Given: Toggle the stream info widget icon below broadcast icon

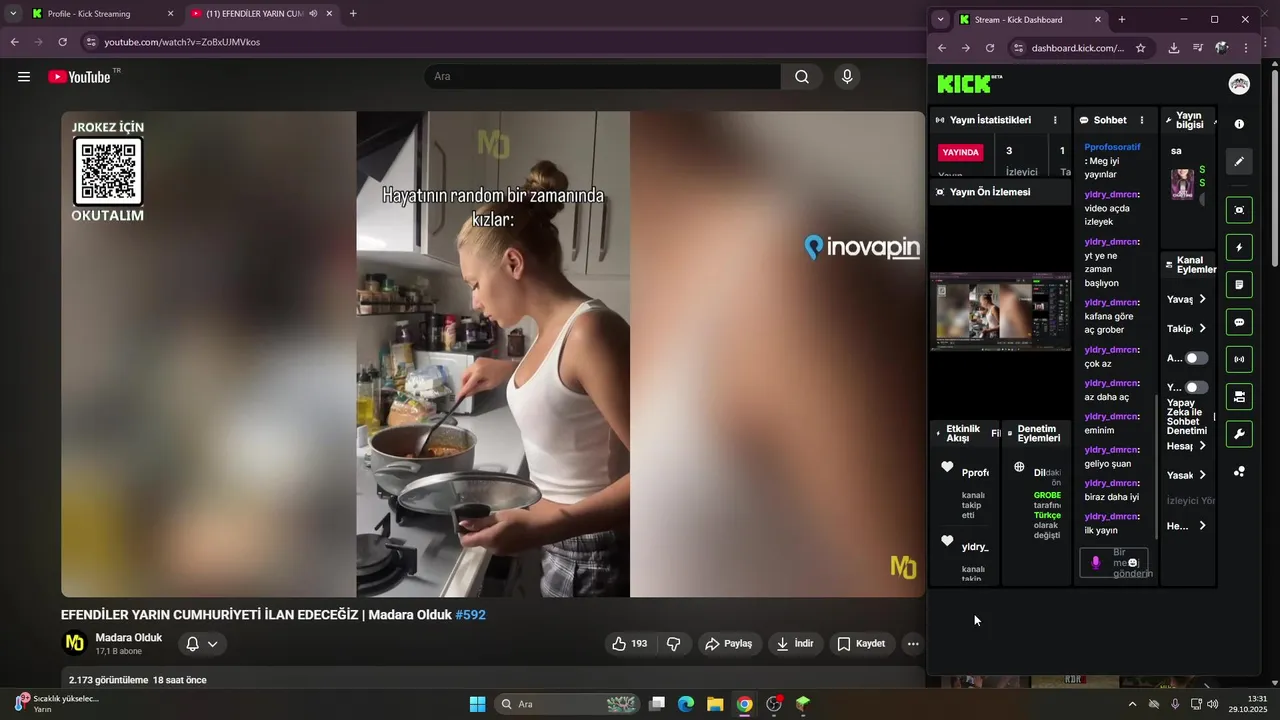Looking at the screenshot, I should click(1239, 397).
